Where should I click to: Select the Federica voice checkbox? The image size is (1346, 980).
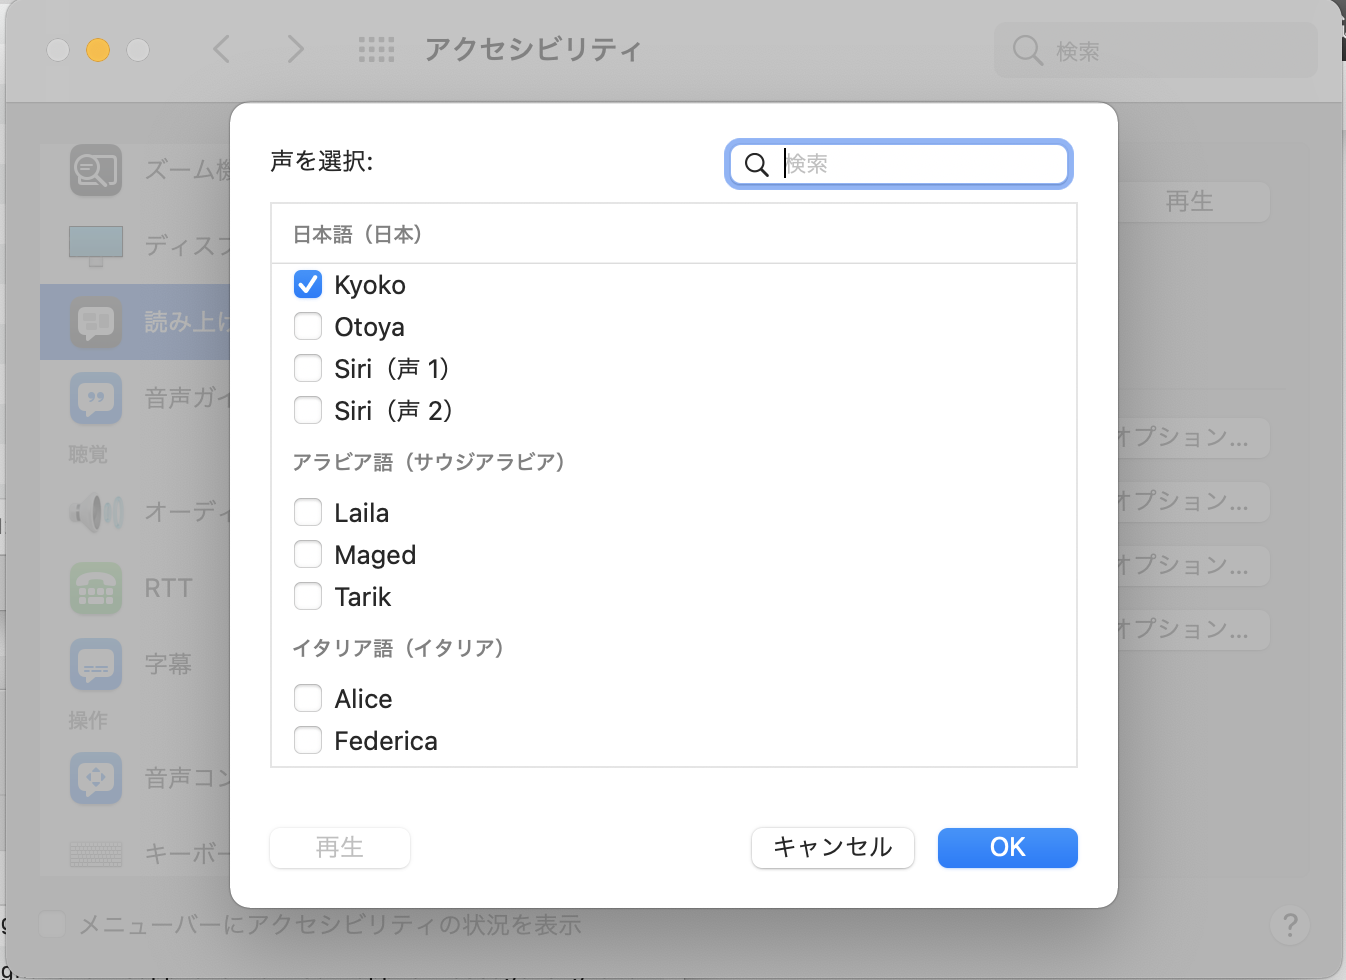[x=308, y=741]
